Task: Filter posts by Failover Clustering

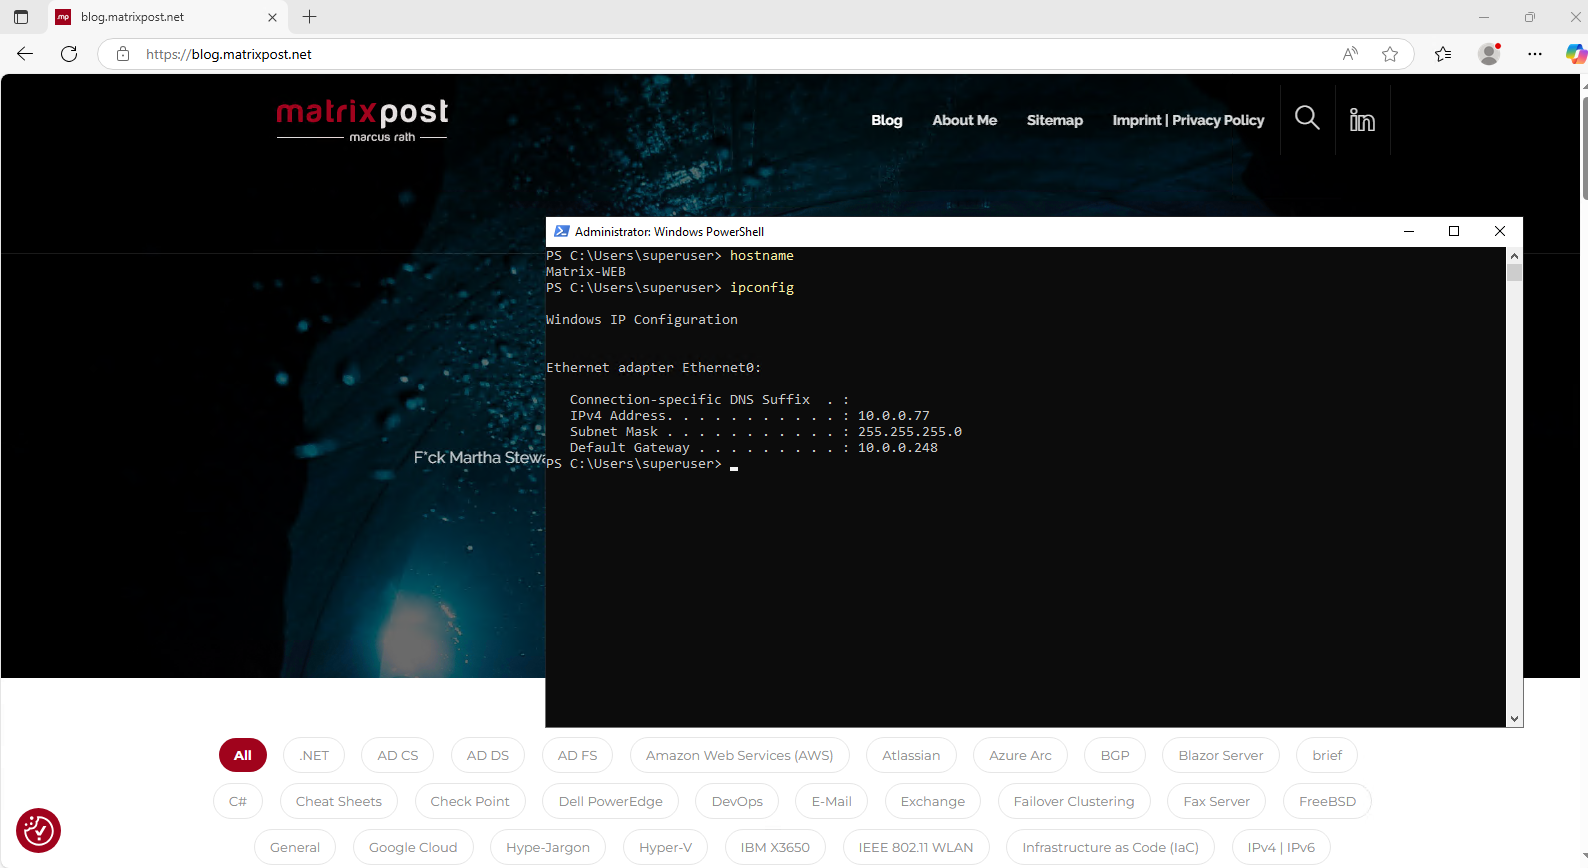Action: point(1074,801)
